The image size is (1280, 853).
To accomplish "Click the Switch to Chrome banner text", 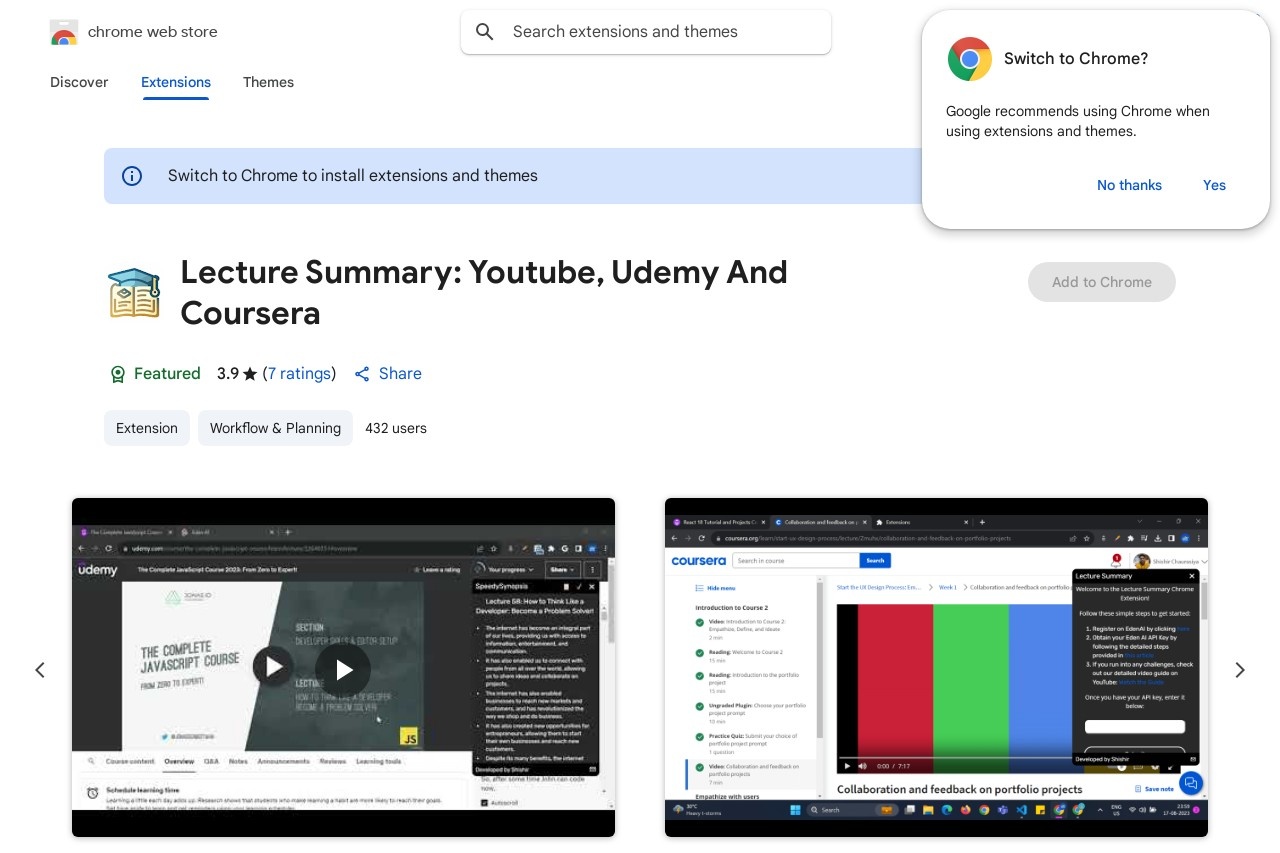I will [x=353, y=176].
